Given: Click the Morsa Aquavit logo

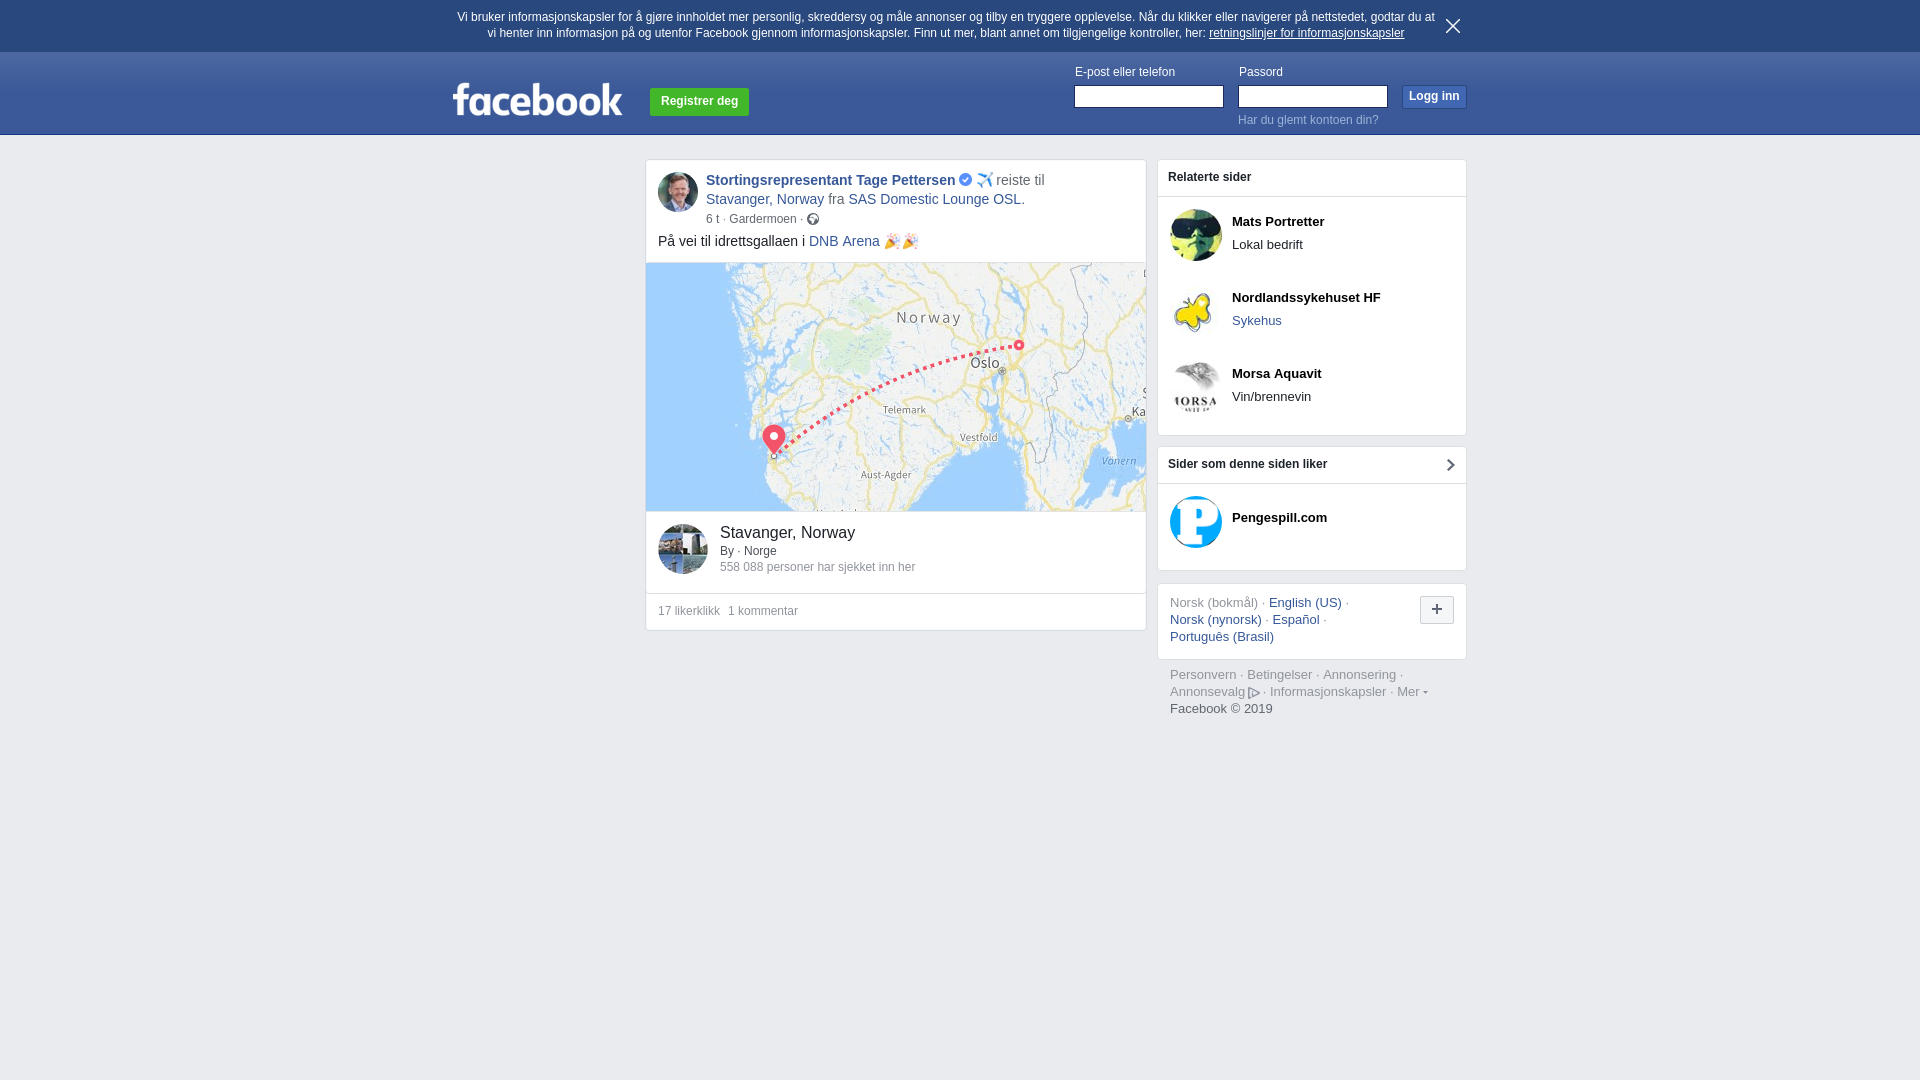Looking at the screenshot, I should click(1196, 387).
